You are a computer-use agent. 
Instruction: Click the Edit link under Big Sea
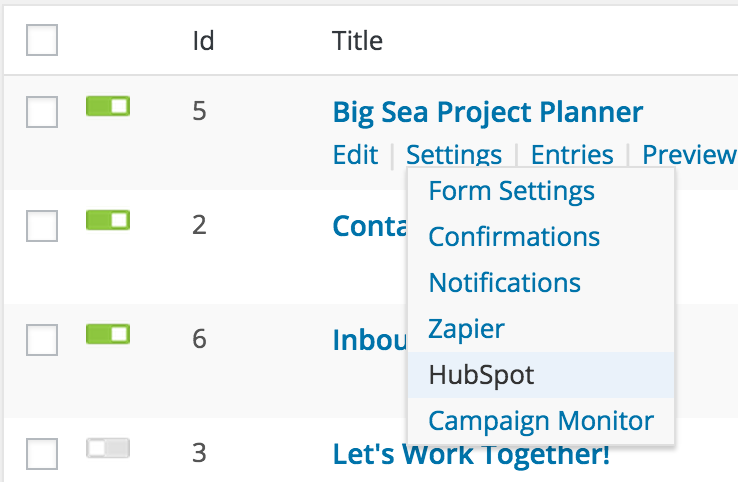tap(355, 155)
